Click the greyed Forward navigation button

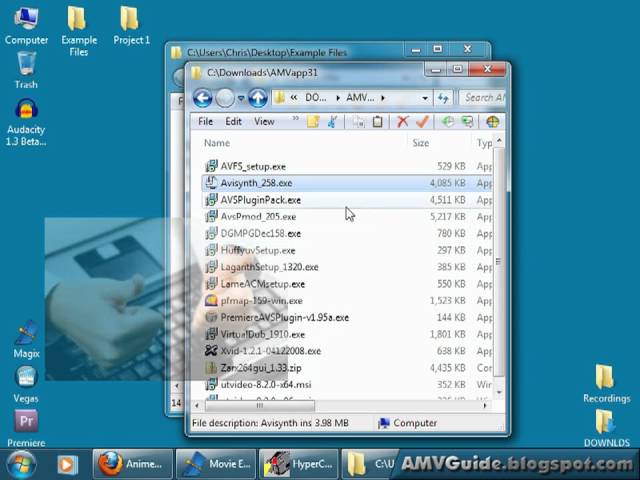point(224,98)
